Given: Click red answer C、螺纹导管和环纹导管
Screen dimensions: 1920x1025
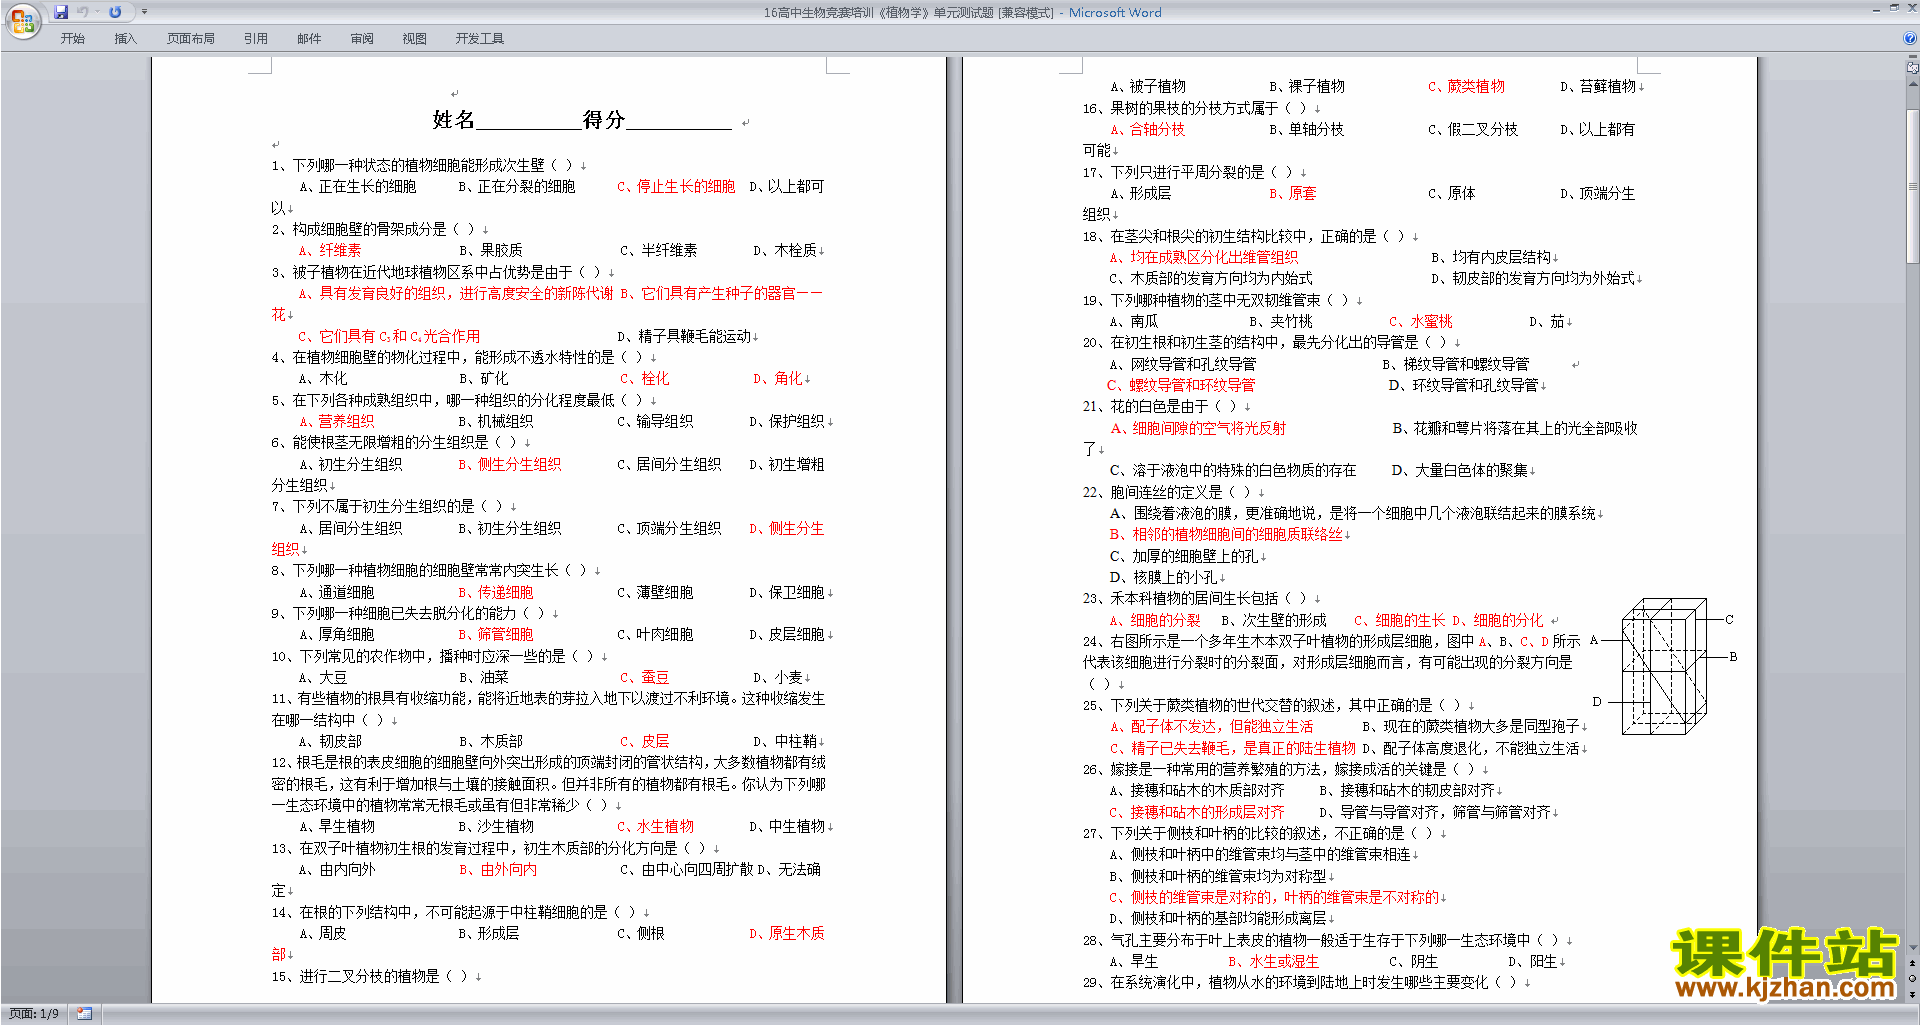Looking at the screenshot, I should pyautogui.click(x=1181, y=386).
